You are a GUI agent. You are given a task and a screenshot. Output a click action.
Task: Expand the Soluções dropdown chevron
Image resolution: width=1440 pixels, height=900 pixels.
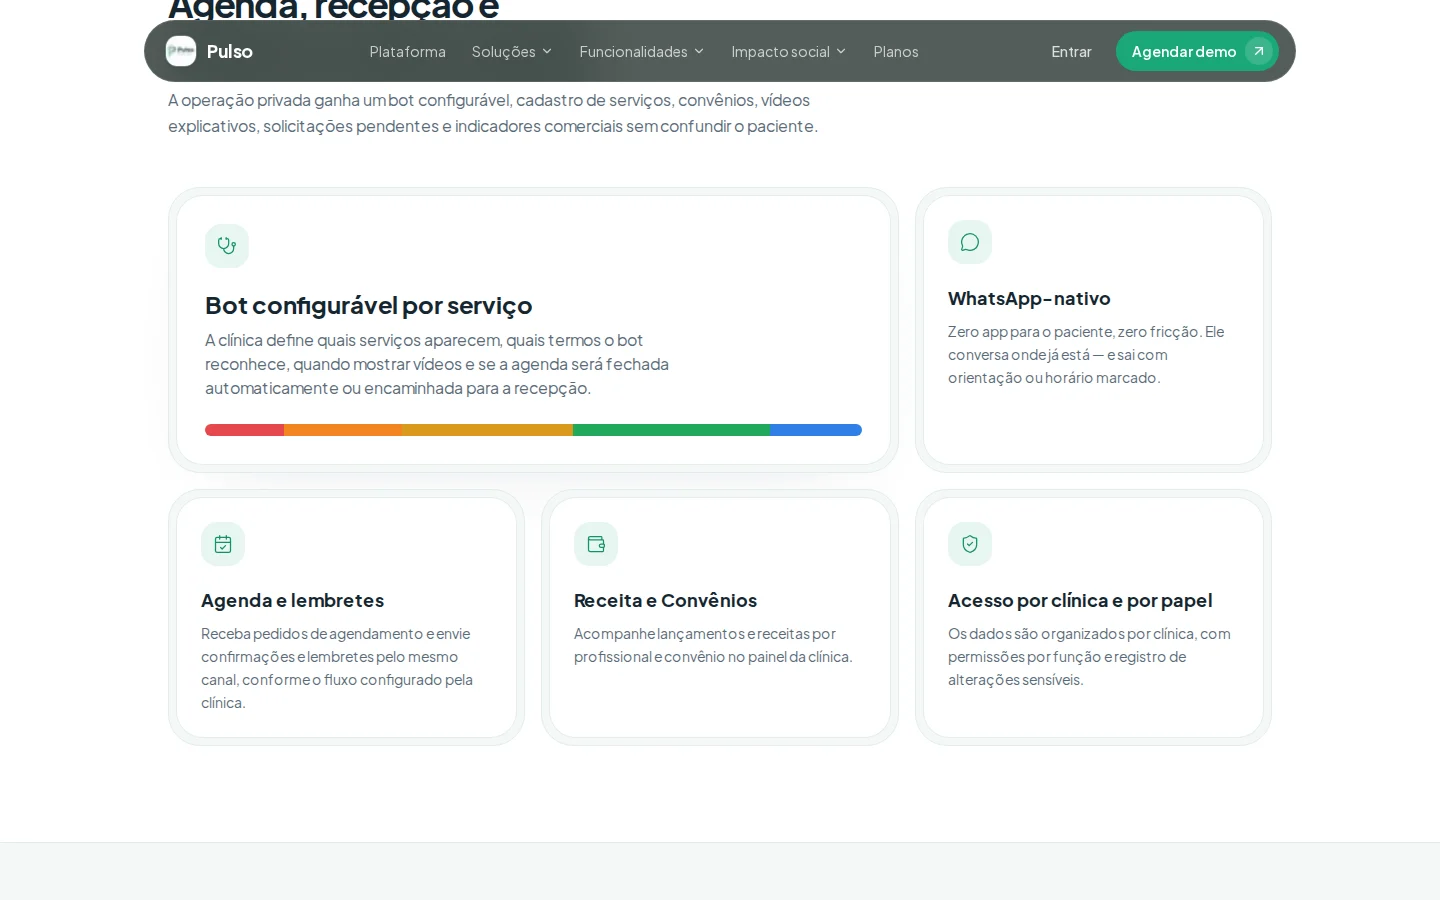(547, 51)
